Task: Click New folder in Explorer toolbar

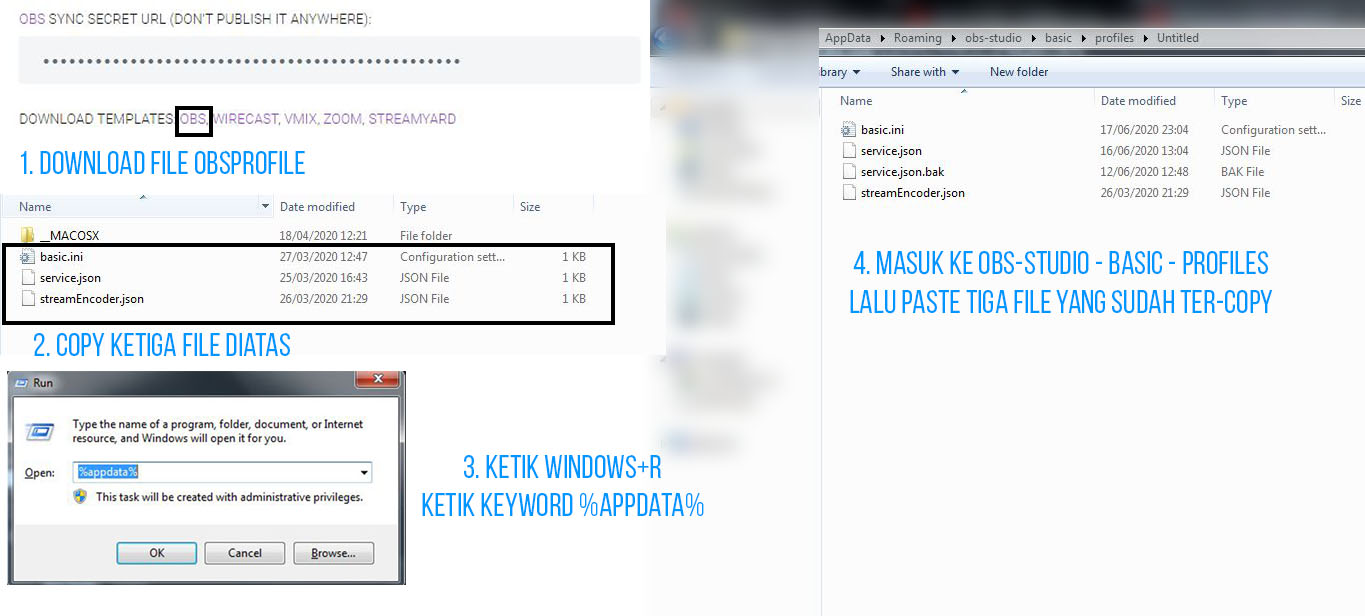Action: click(x=1019, y=72)
